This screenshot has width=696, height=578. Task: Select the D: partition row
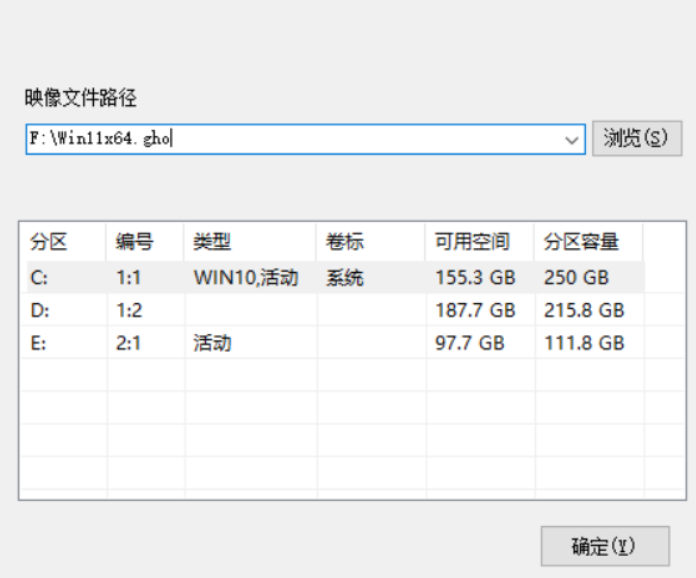[x=41, y=311]
